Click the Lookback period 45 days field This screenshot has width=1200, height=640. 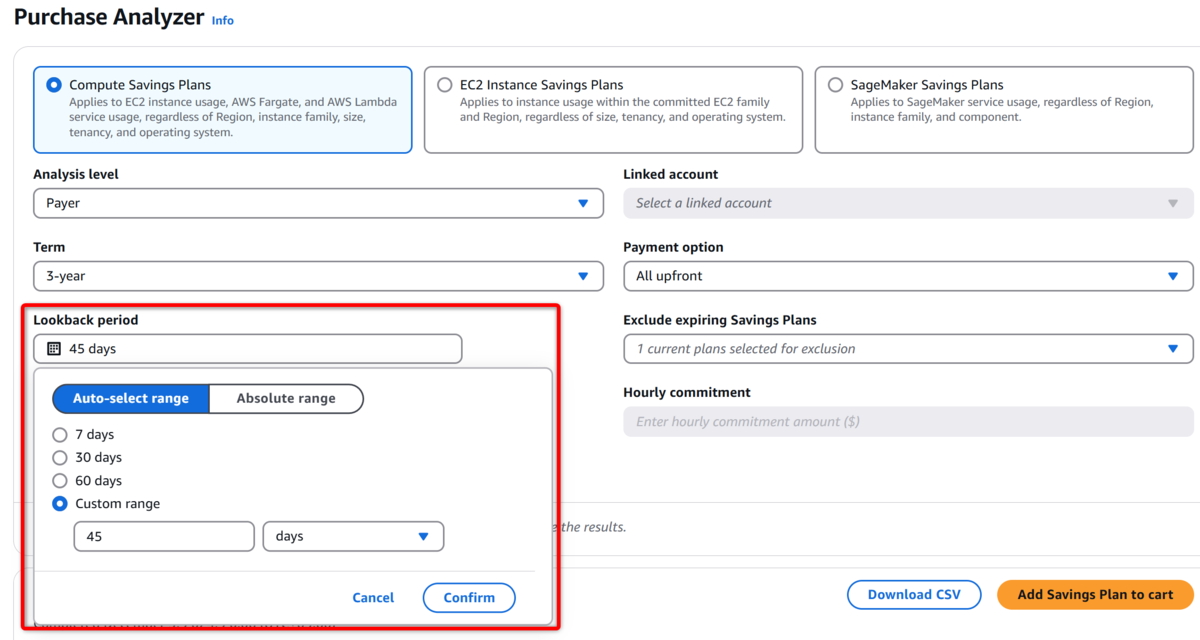pos(248,349)
